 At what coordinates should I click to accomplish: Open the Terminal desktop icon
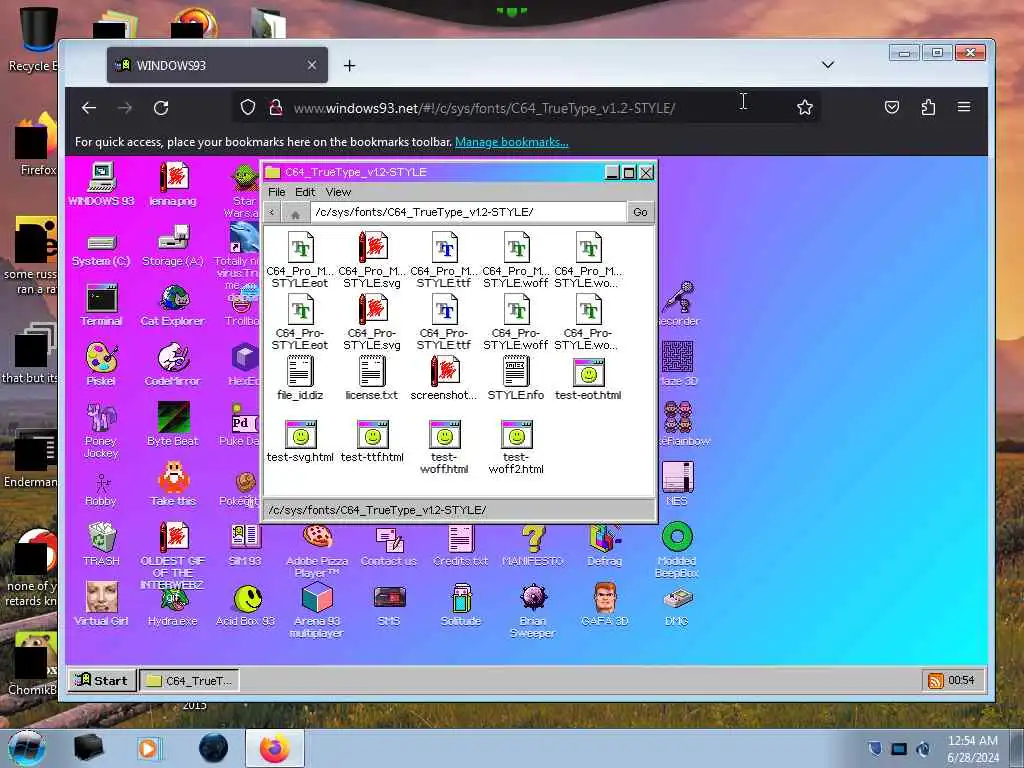(101, 305)
